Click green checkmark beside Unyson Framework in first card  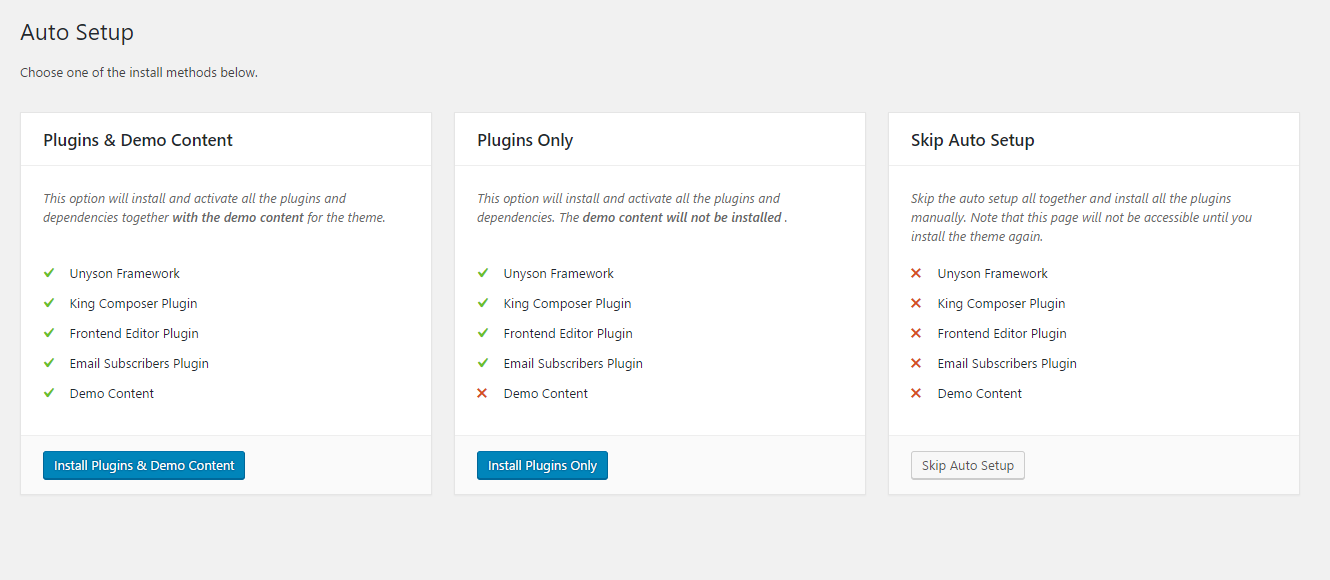pos(49,273)
